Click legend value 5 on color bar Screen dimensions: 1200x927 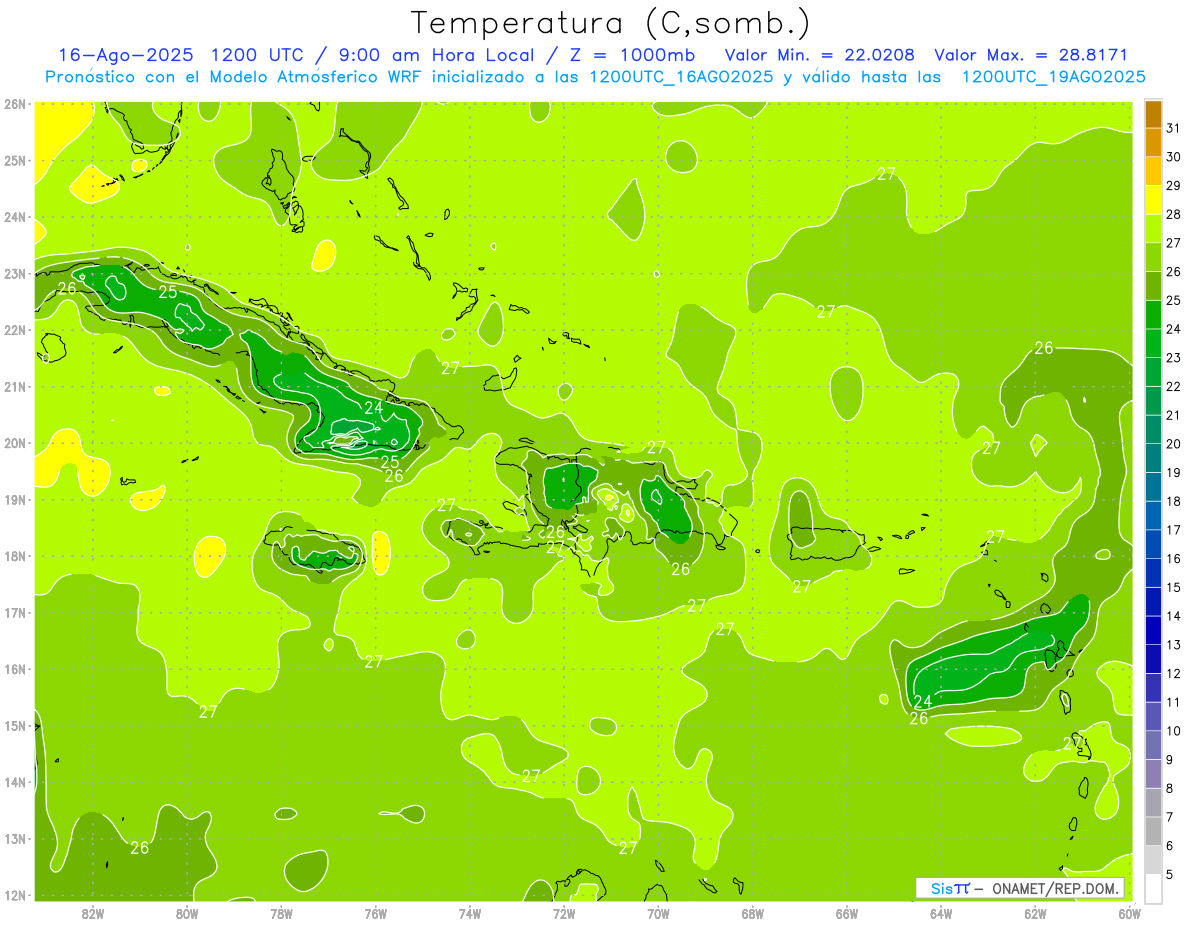[x=1169, y=873]
